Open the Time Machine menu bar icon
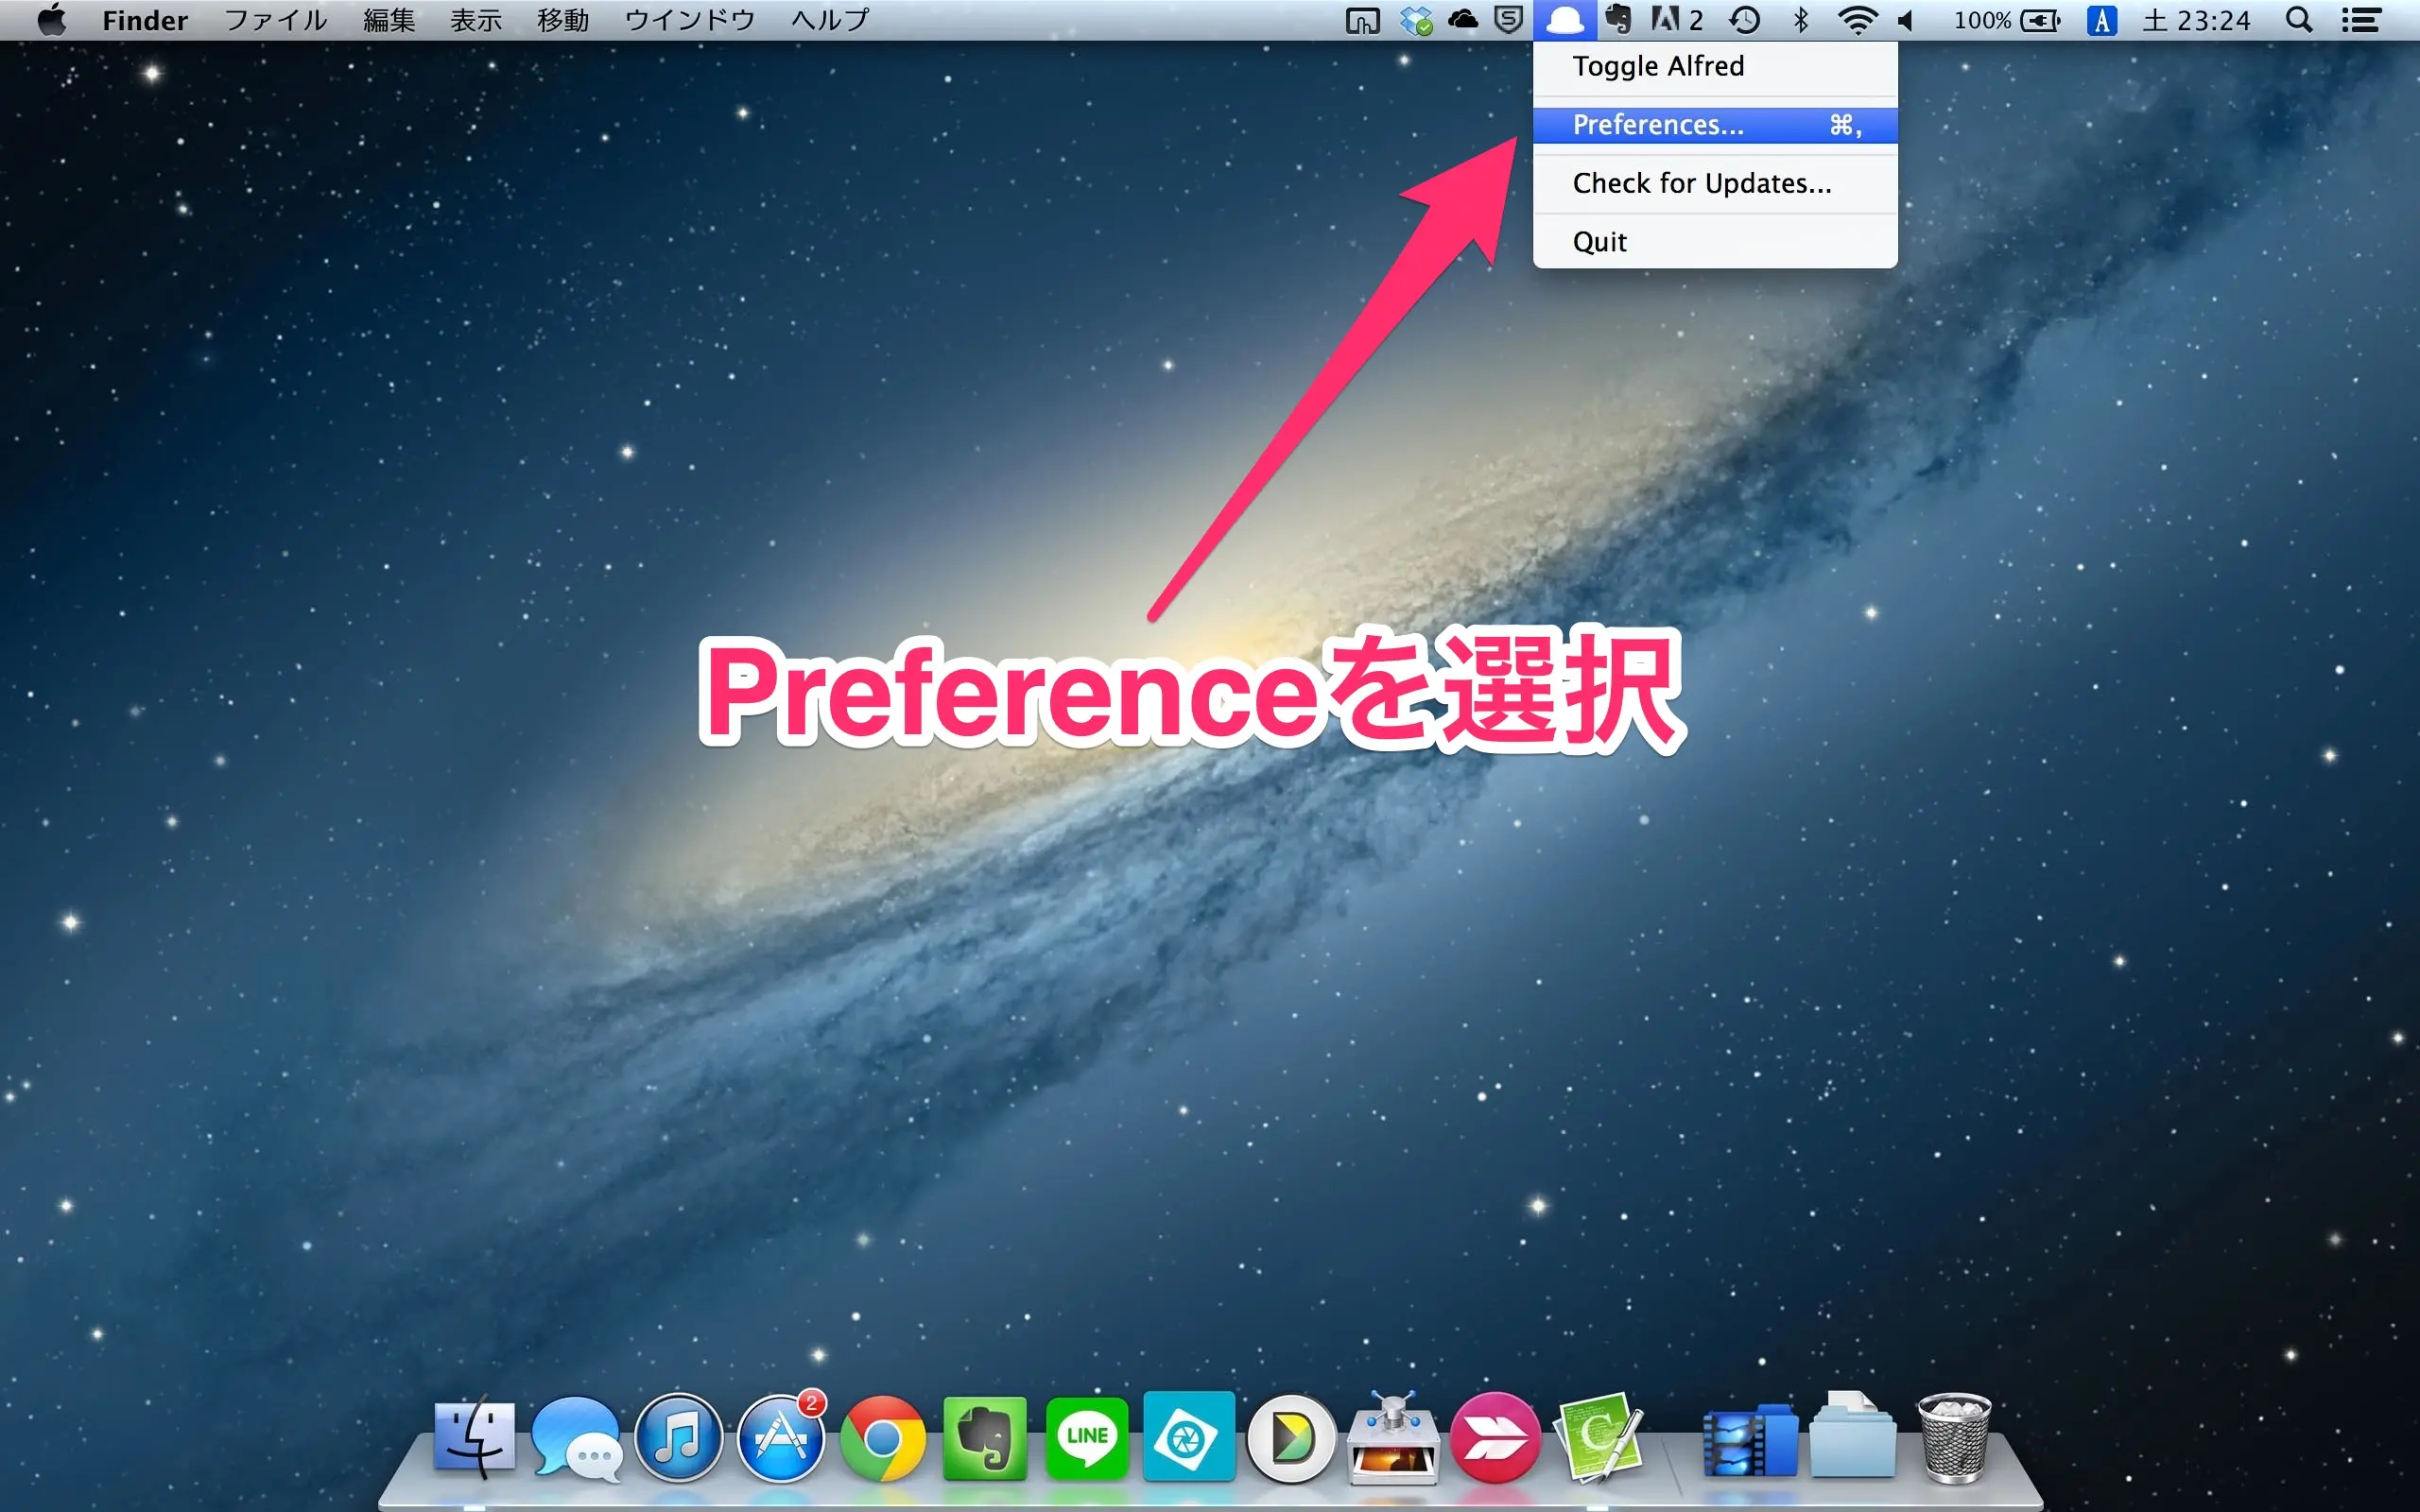2420x1512 pixels. [x=1745, y=20]
